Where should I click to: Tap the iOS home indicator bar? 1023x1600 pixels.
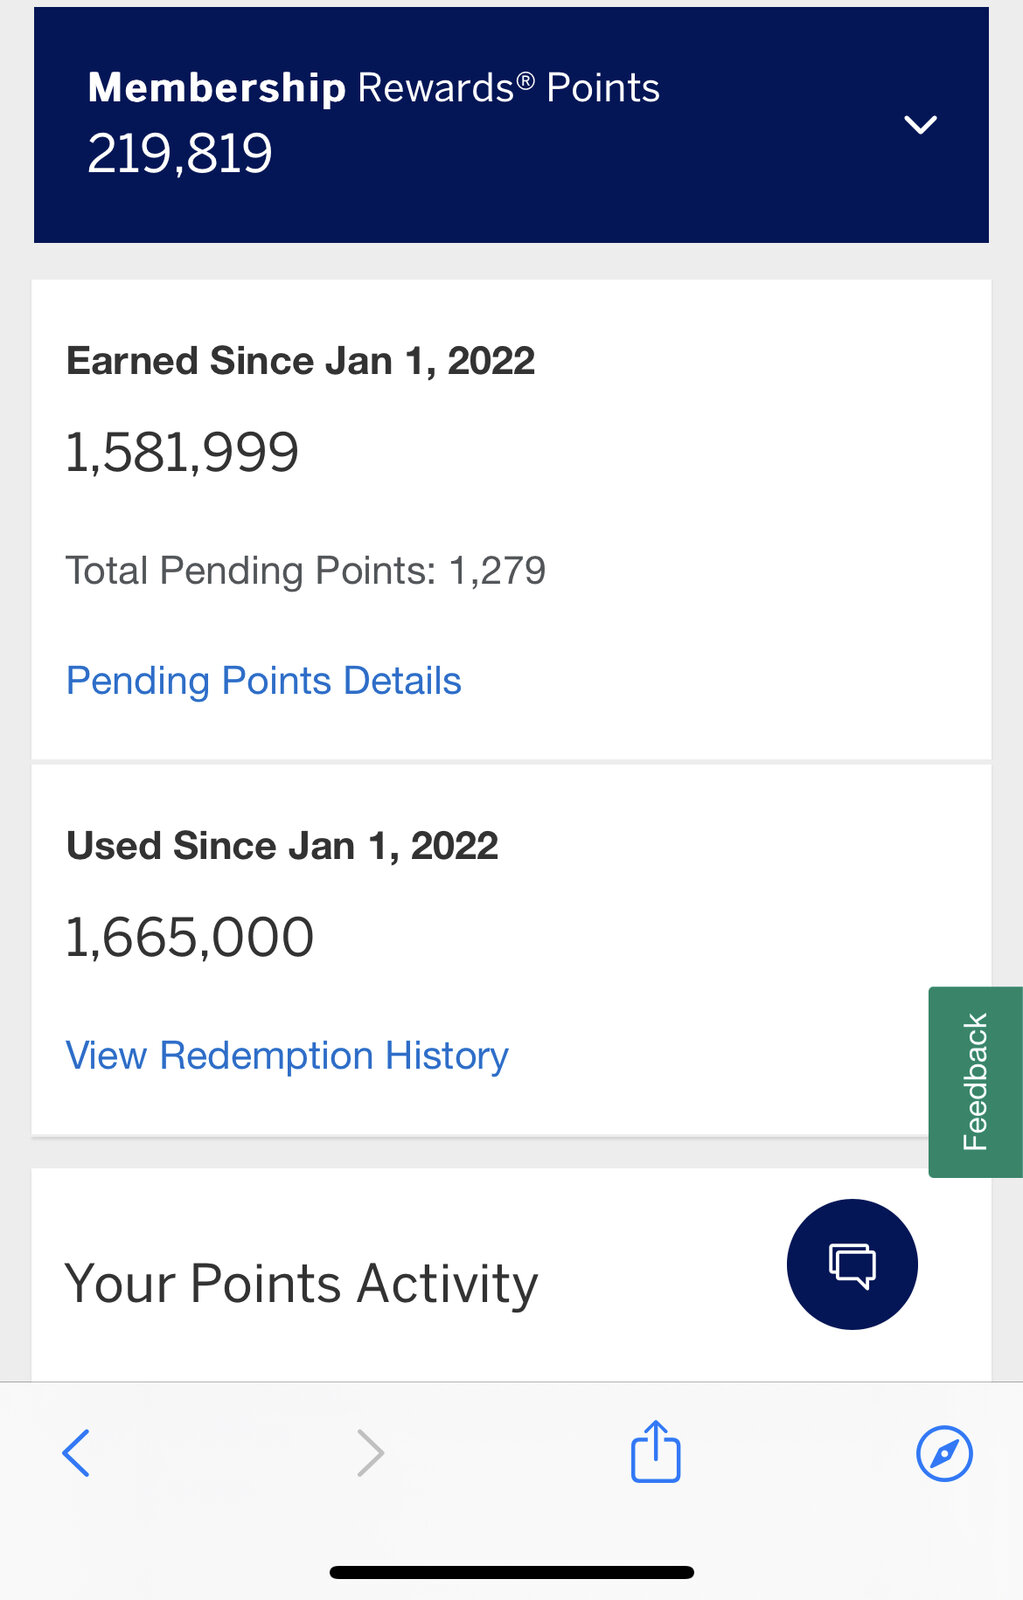[x=512, y=1572]
